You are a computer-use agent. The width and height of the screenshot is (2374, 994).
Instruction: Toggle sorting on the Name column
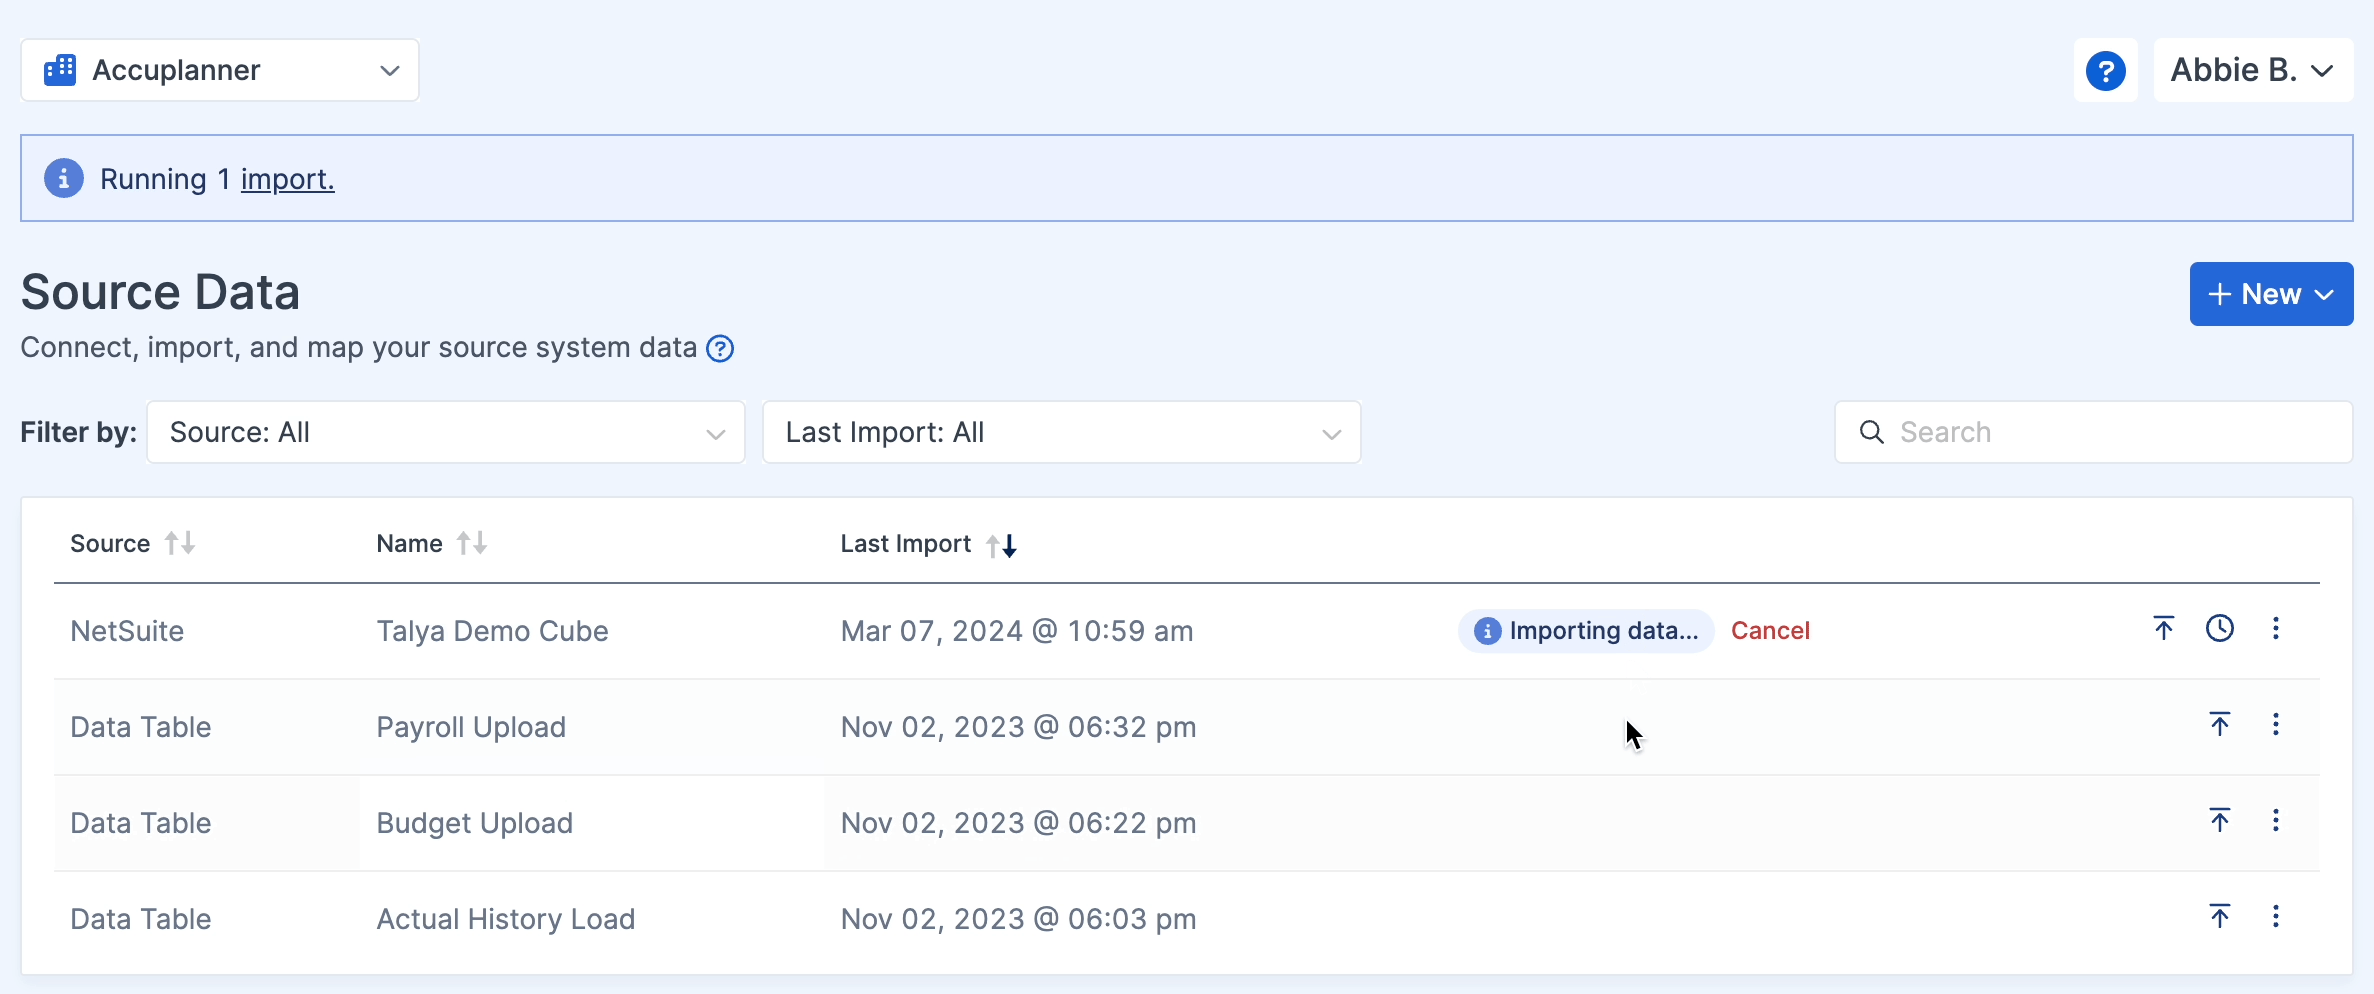(470, 542)
